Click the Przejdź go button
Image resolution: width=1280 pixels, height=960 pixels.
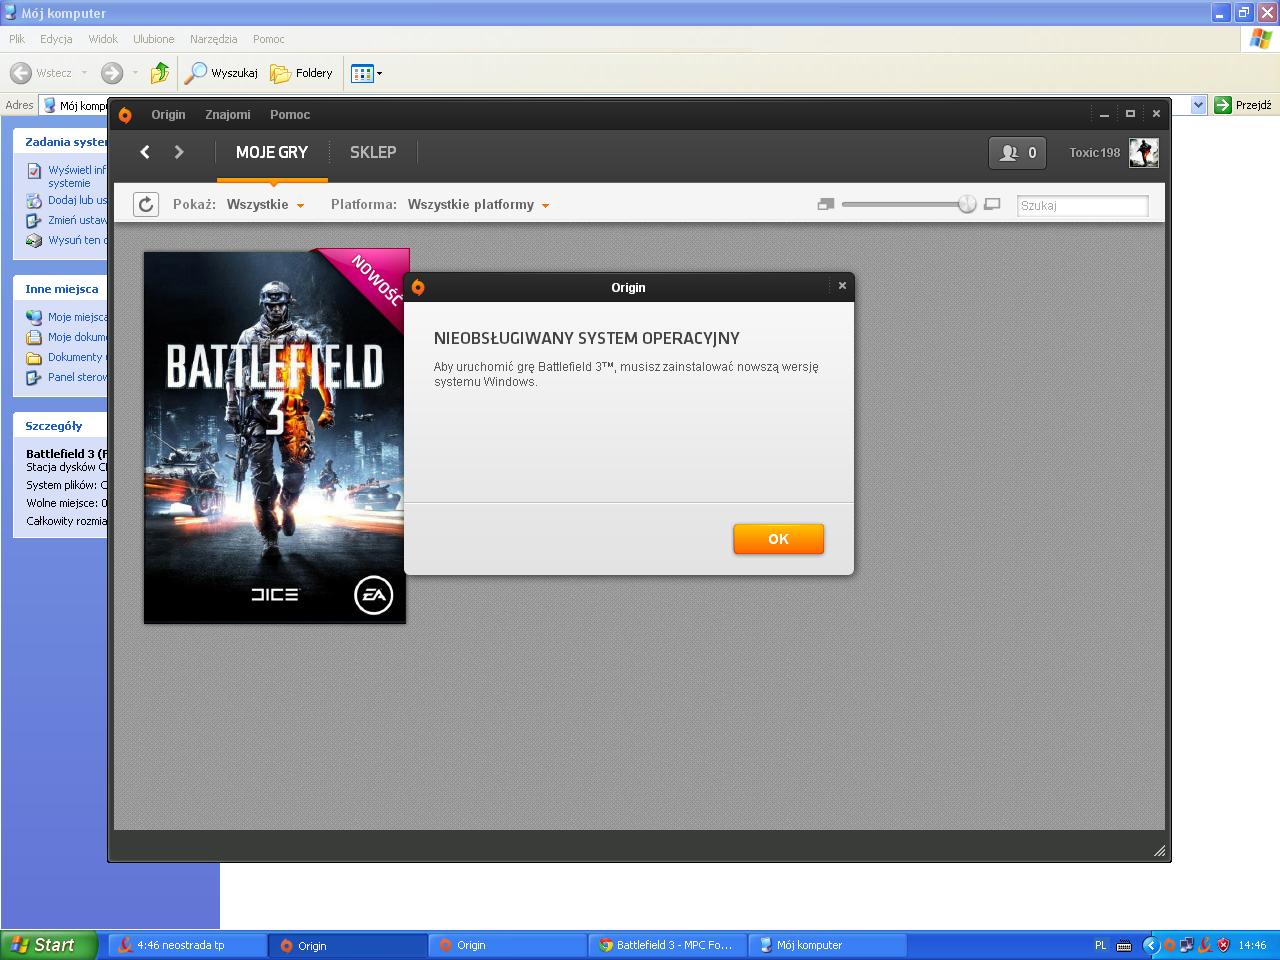[x=1242, y=105]
